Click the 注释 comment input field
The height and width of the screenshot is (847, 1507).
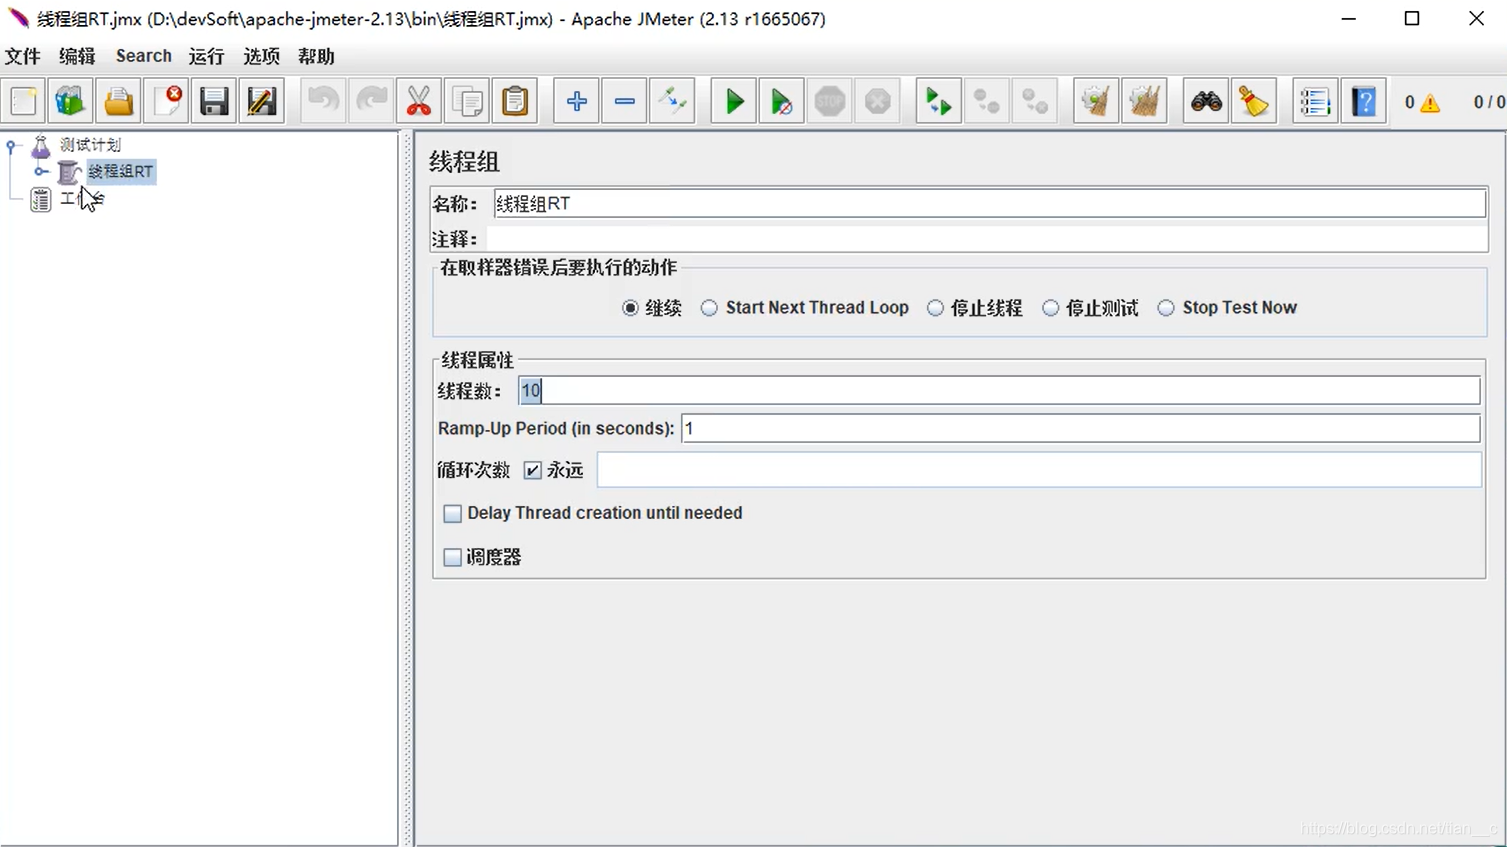pos(986,239)
